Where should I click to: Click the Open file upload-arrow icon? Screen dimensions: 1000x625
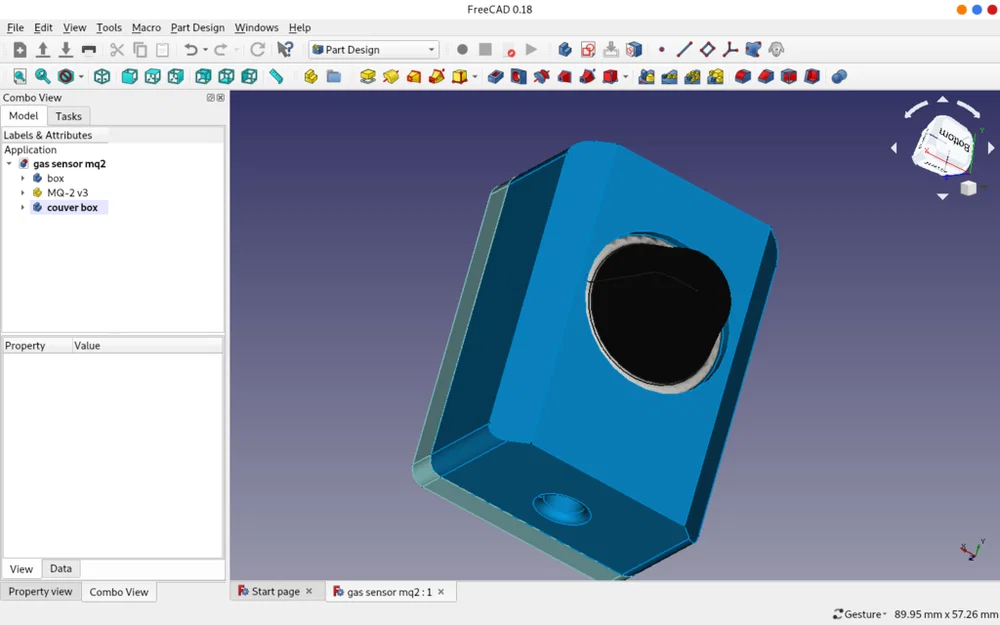43,50
